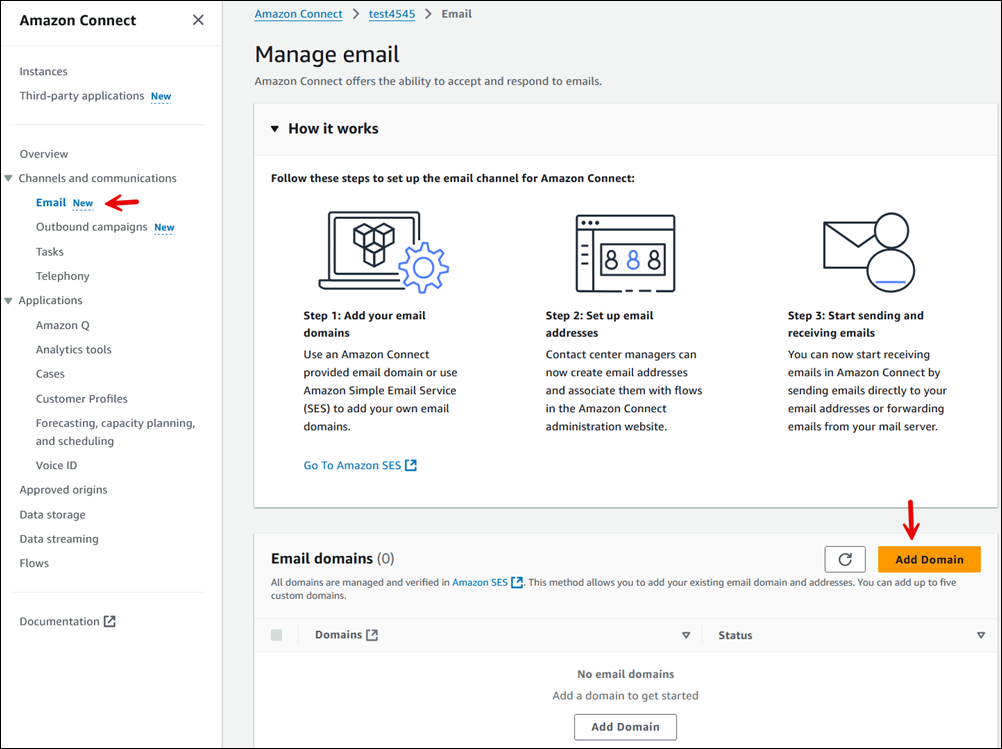
Task: Collapse the Applications section in the sidebar
Action: tap(8, 300)
